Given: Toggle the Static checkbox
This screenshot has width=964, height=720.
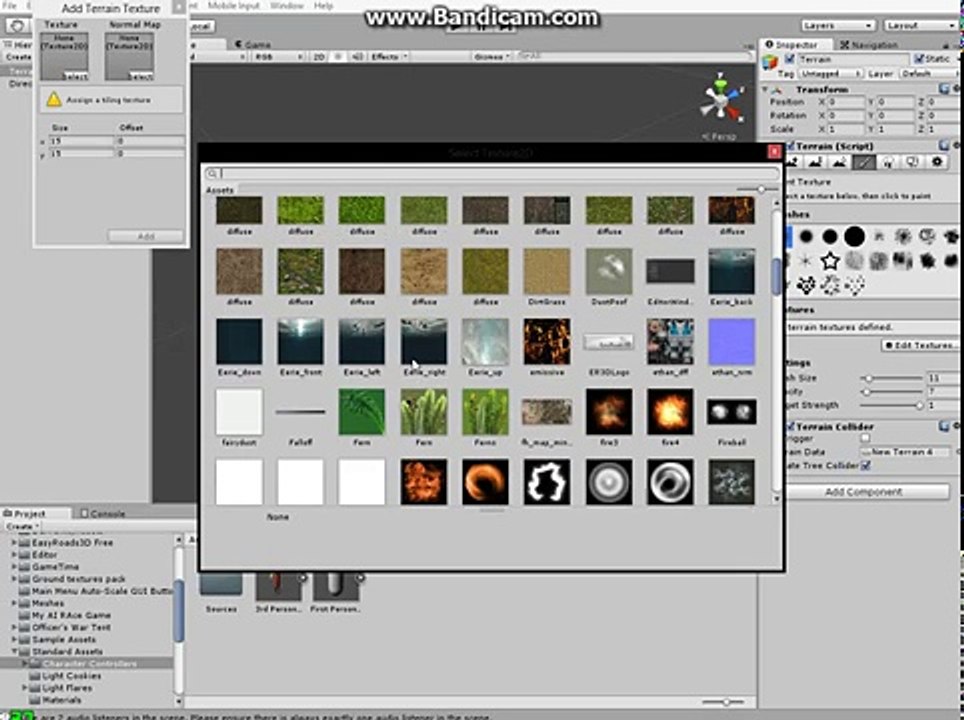Looking at the screenshot, I should tap(919, 59).
